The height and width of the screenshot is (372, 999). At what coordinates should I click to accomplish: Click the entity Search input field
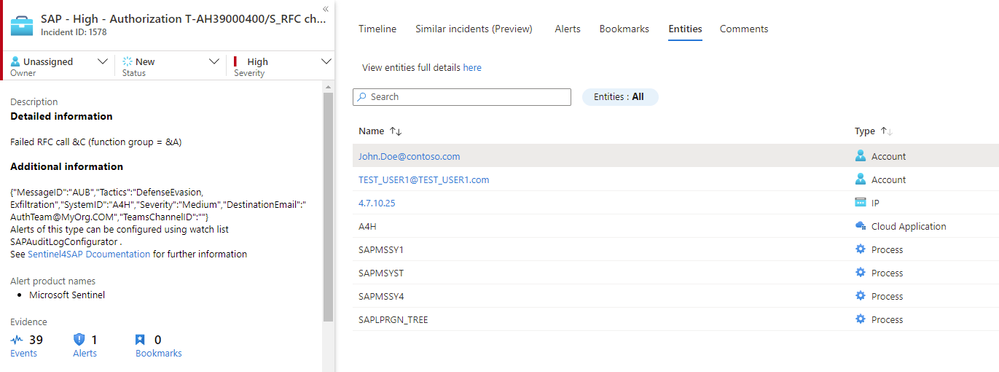click(x=462, y=97)
